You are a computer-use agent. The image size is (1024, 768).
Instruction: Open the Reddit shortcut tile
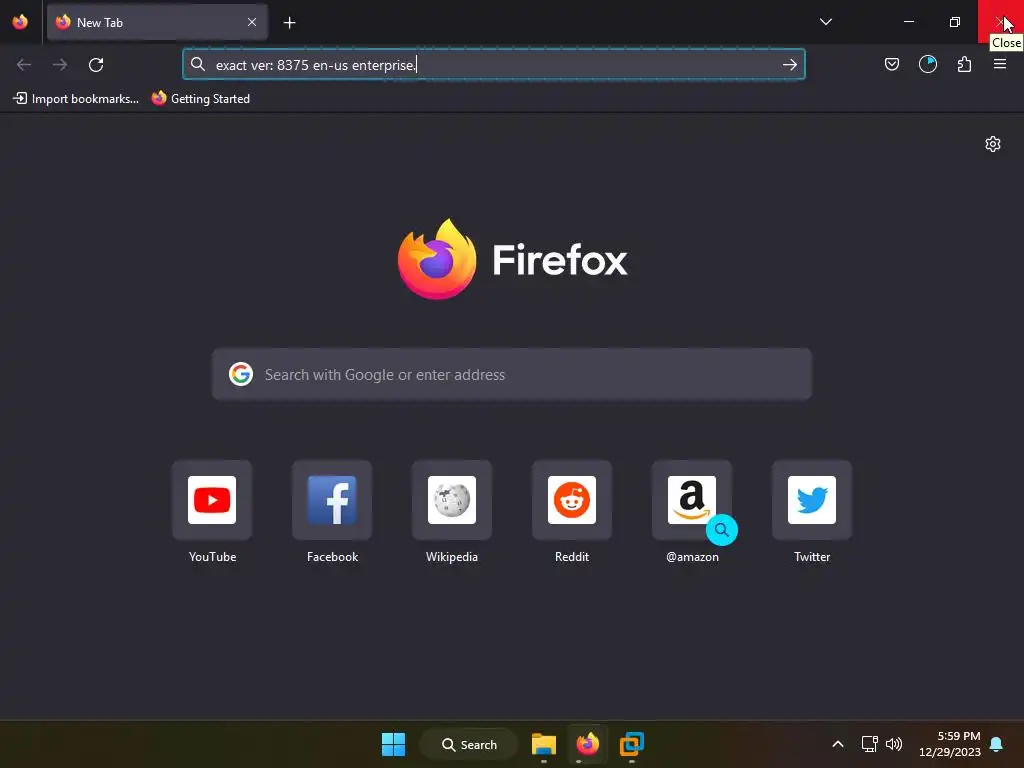click(x=572, y=500)
